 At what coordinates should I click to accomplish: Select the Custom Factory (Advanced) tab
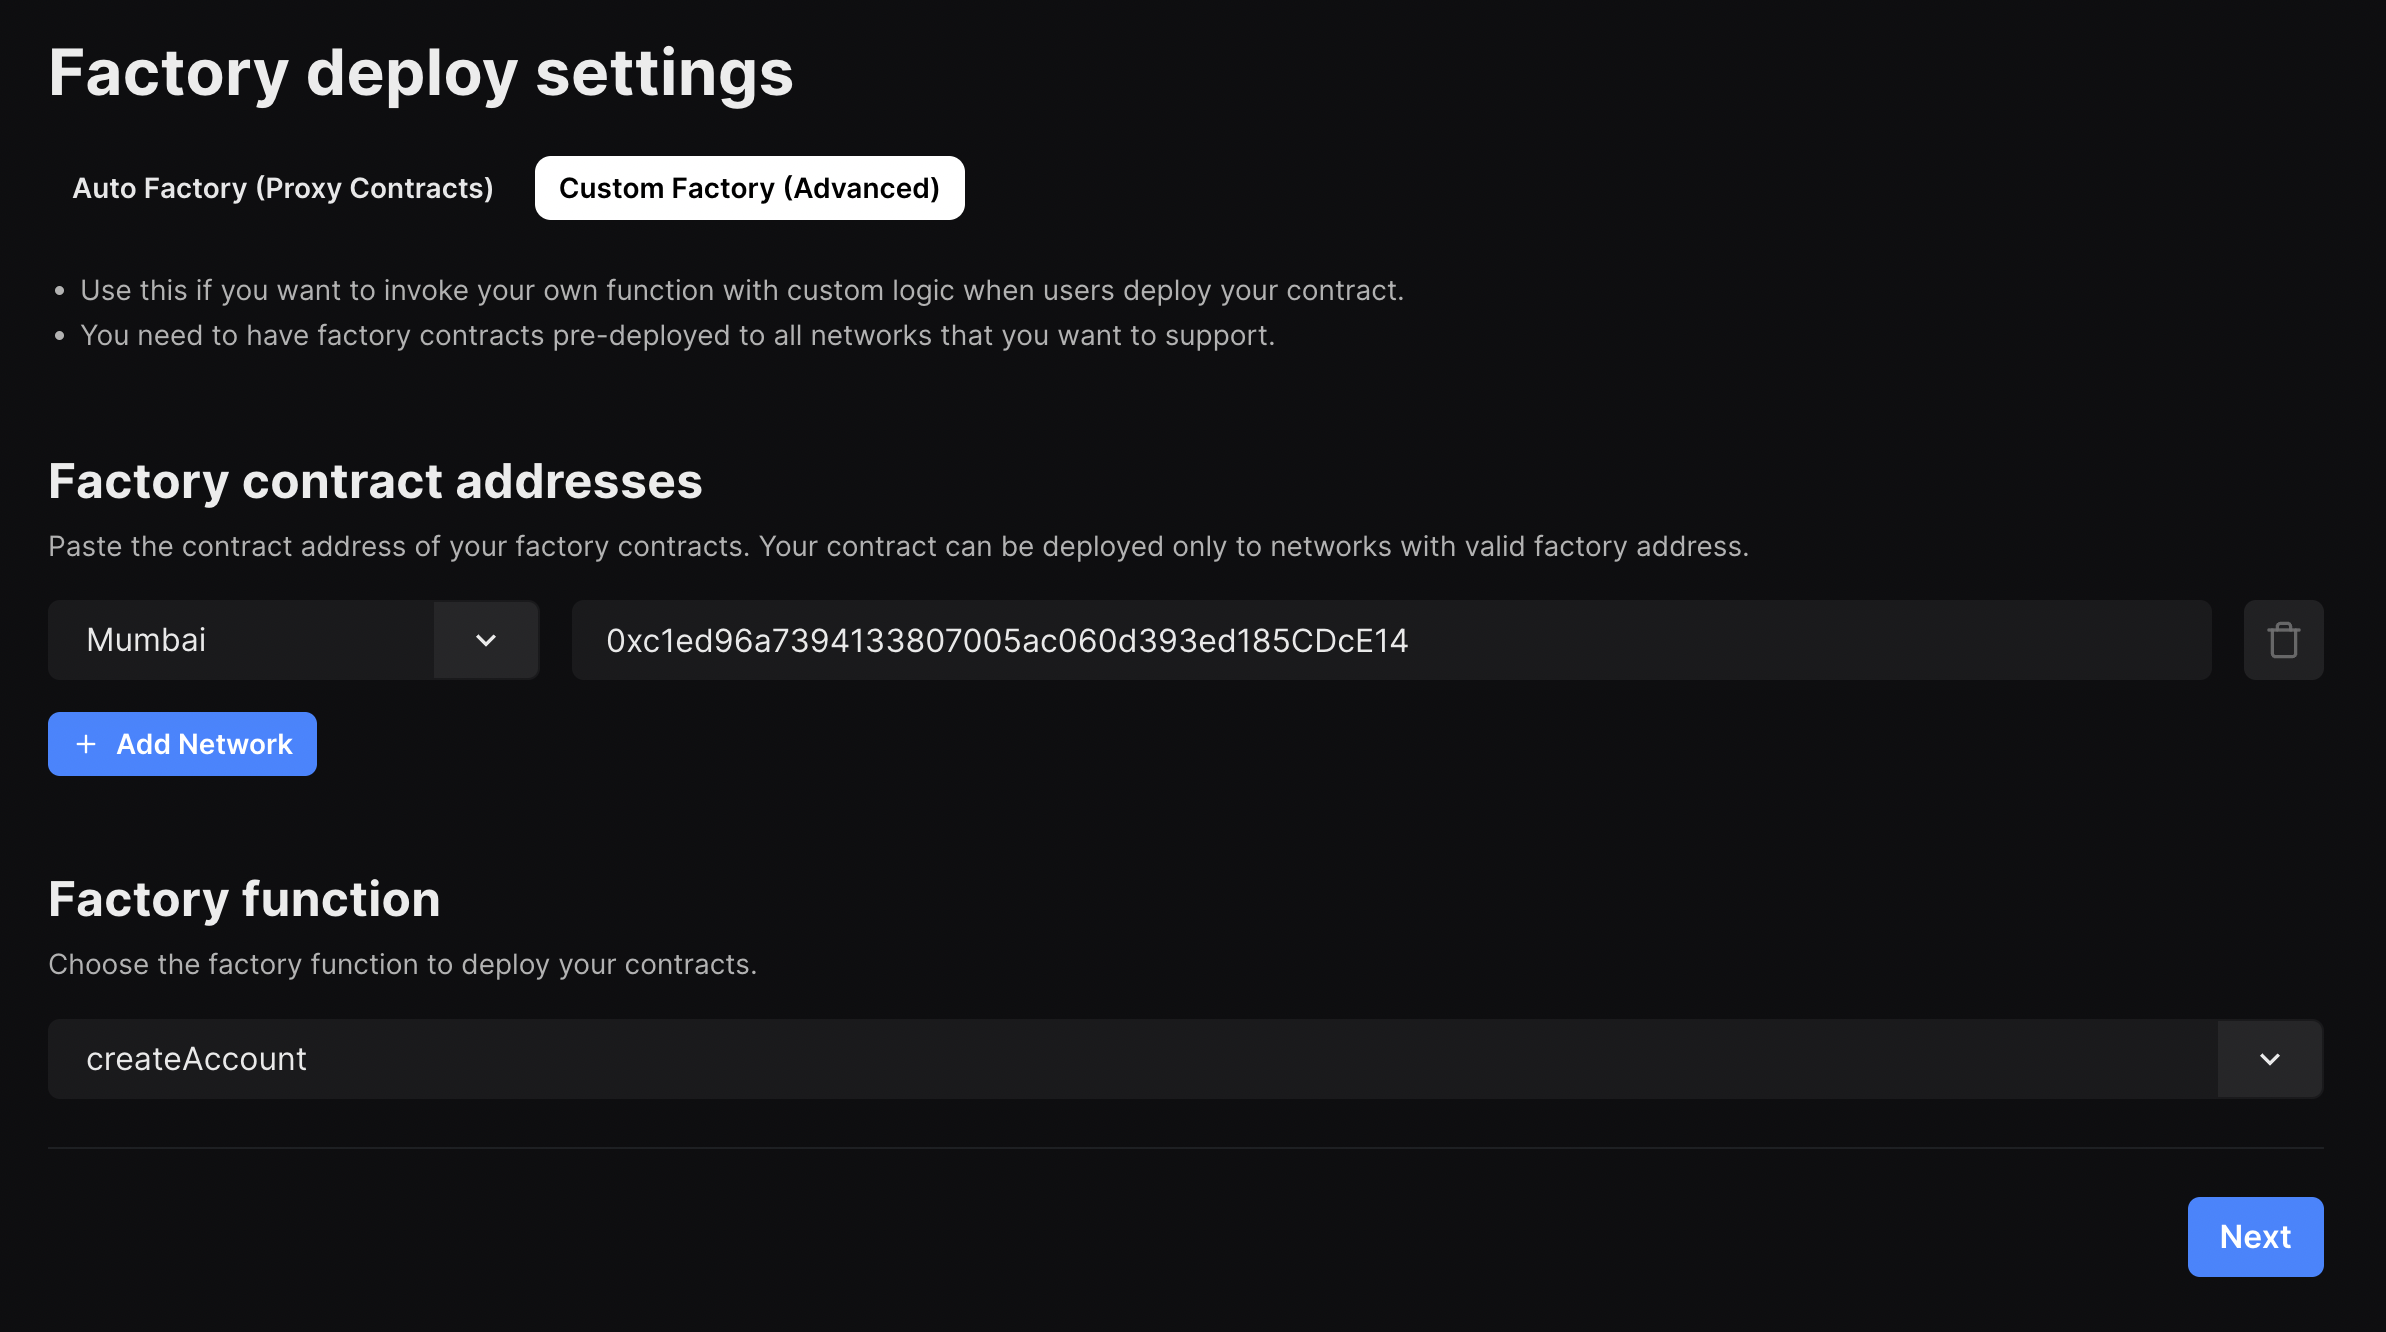click(x=749, y=188)
